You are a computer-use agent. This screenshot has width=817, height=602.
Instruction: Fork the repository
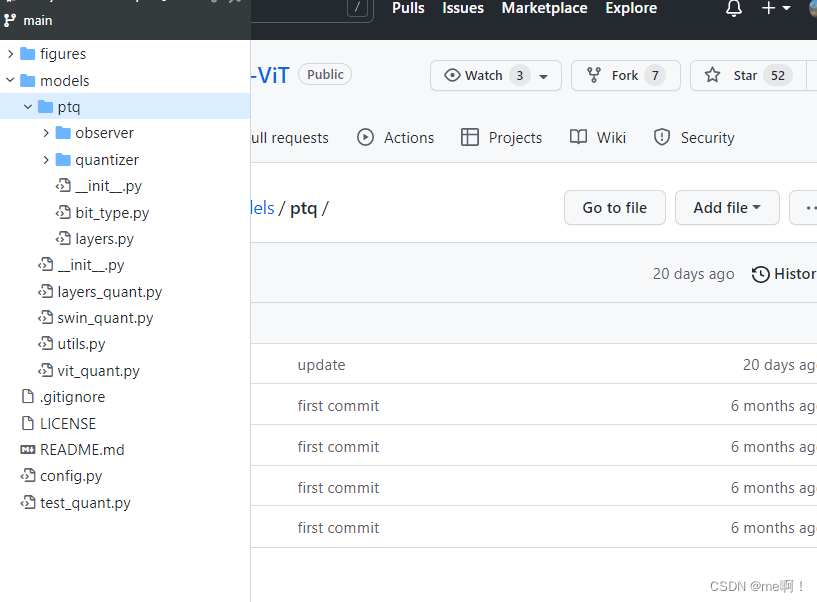coord(625,76)
